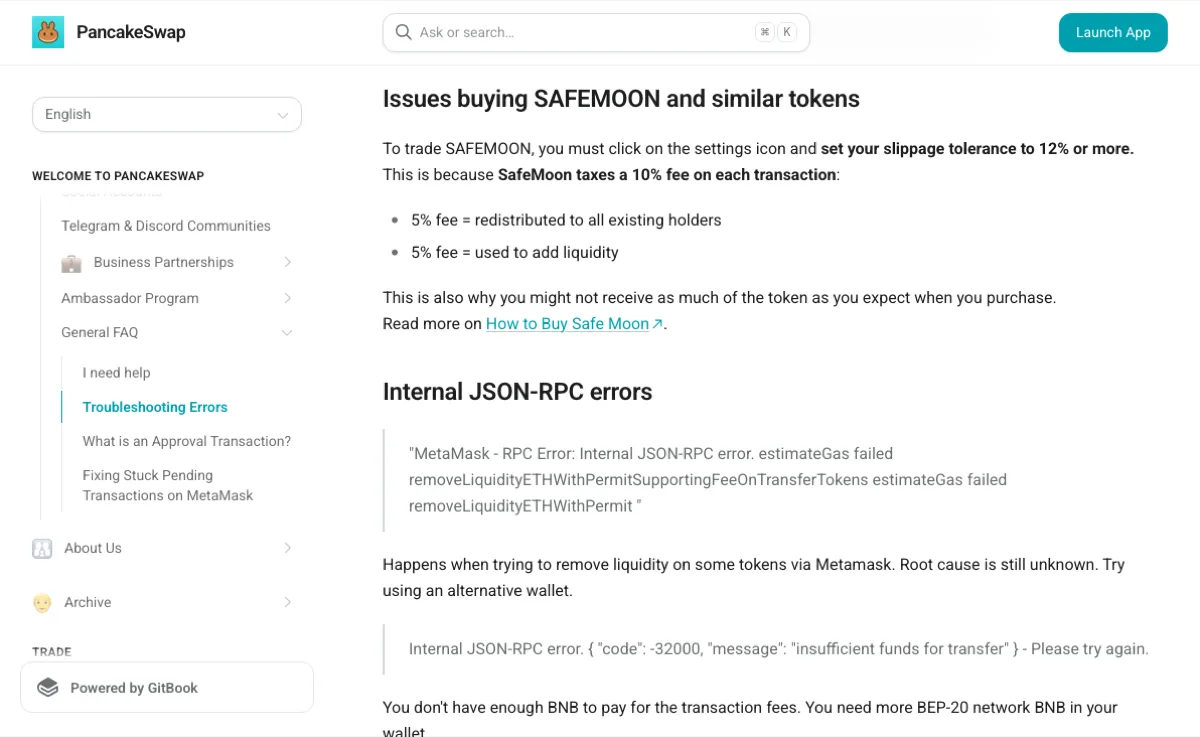Viewport: 1200px width, 737px height.
Task: Expand the Business Partnerships chevron
Action: 287,262
